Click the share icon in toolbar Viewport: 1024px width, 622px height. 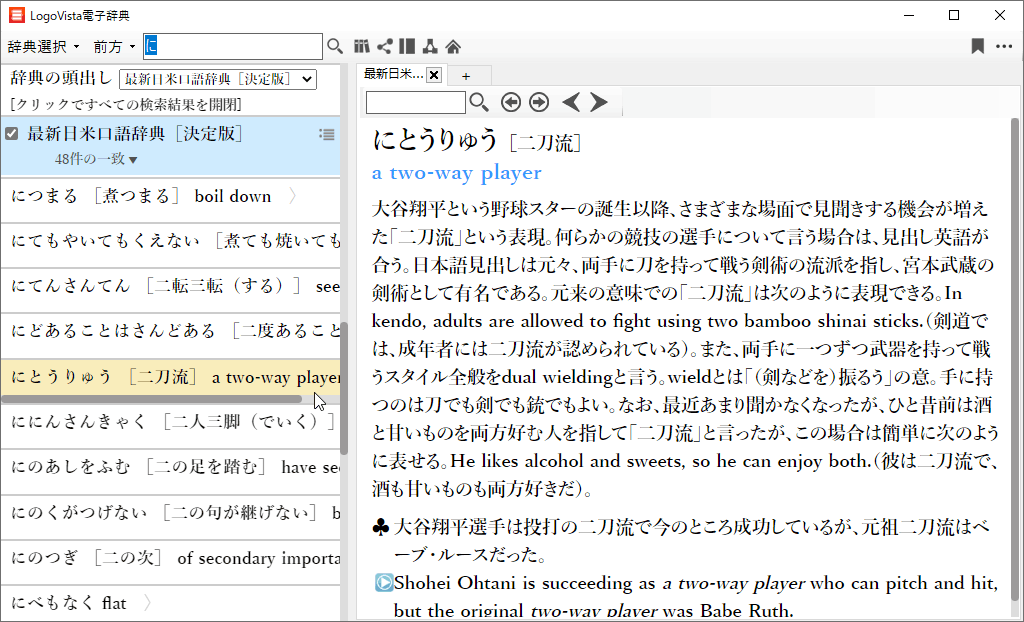point(384,46)
